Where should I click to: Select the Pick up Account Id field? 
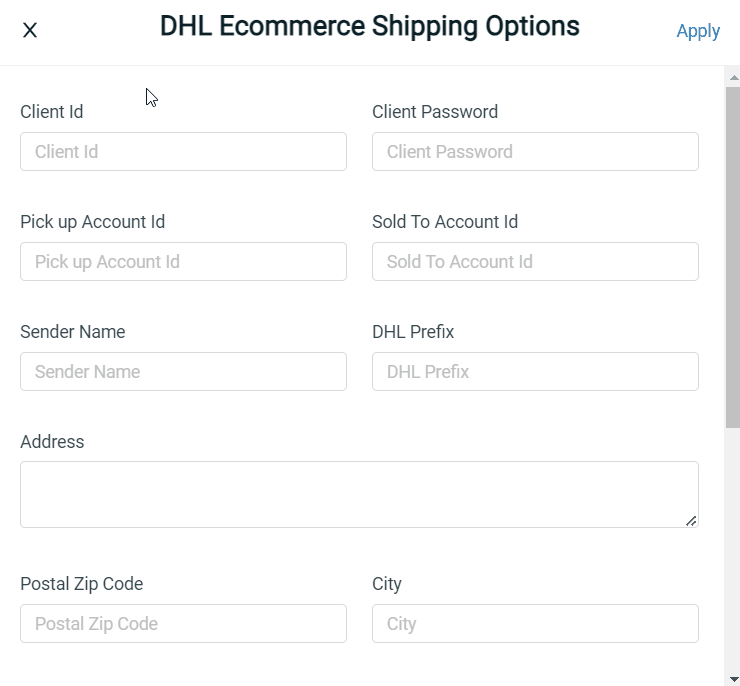[x=183, y=262]
